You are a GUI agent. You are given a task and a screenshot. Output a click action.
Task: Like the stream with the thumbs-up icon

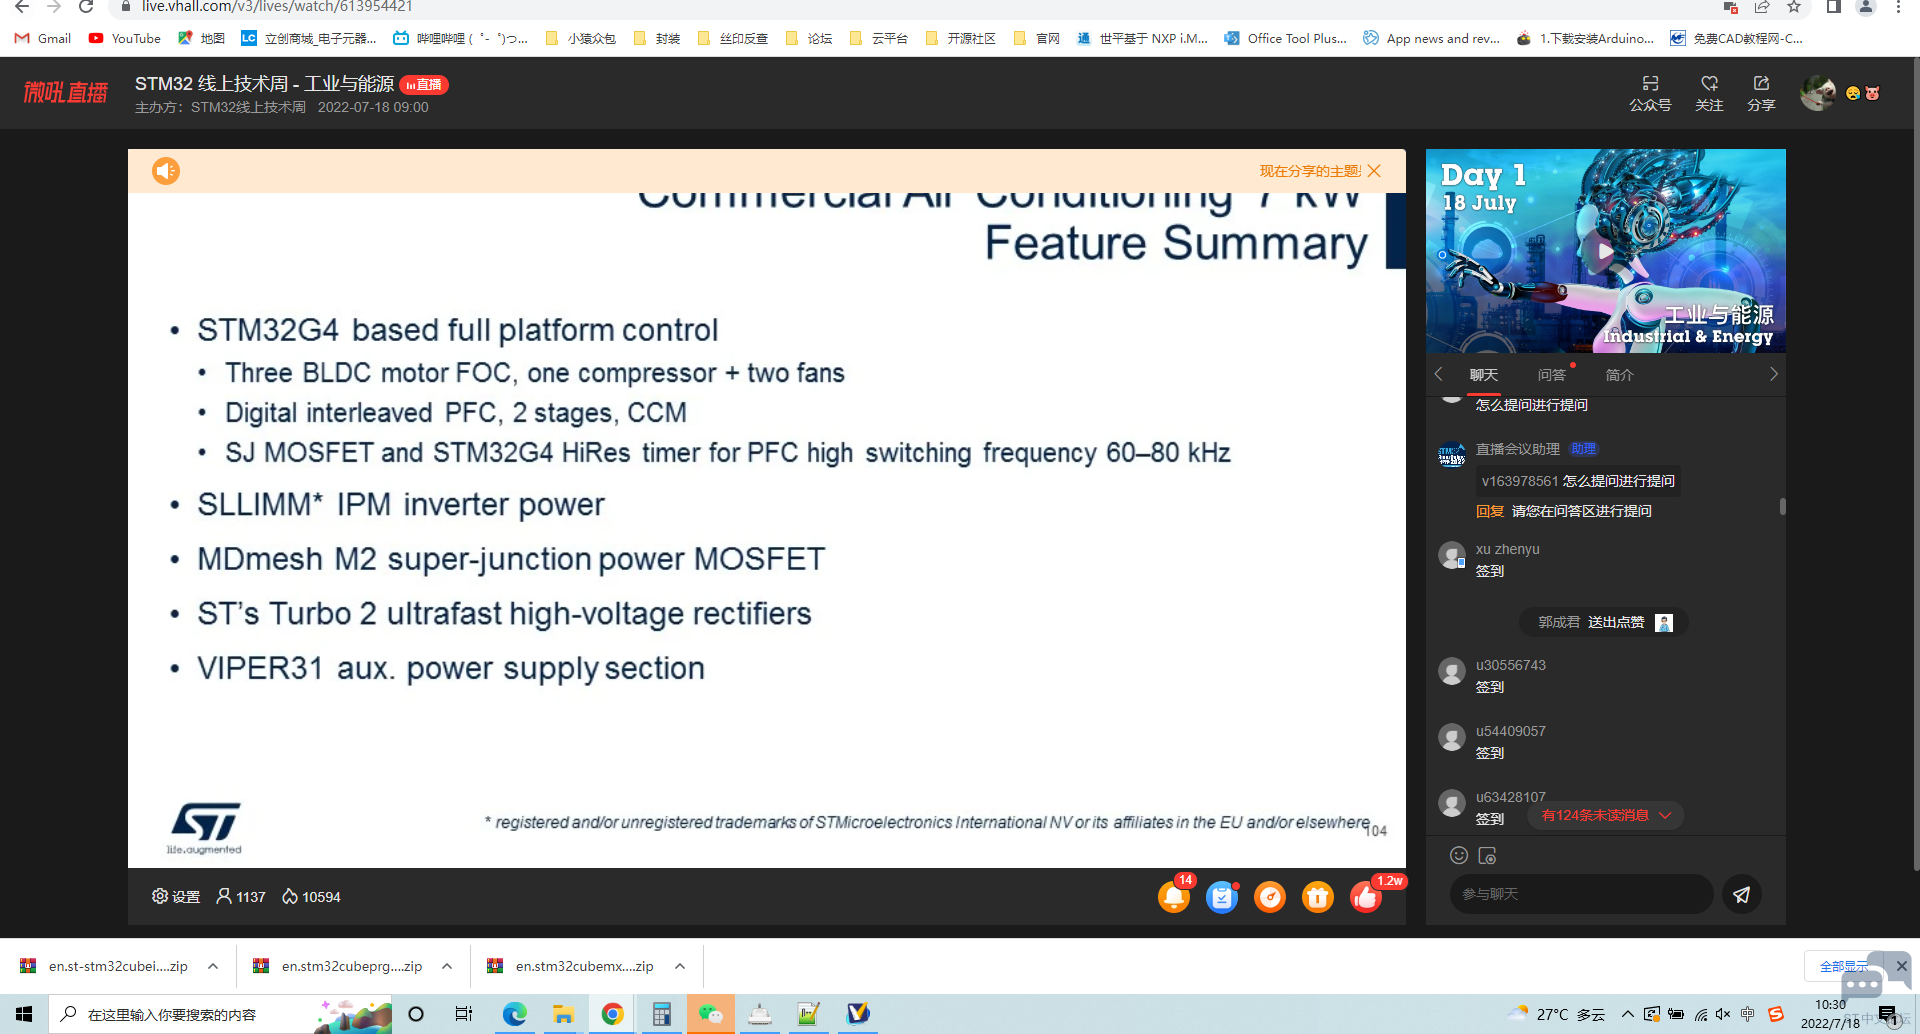[x=1366, y=896]
